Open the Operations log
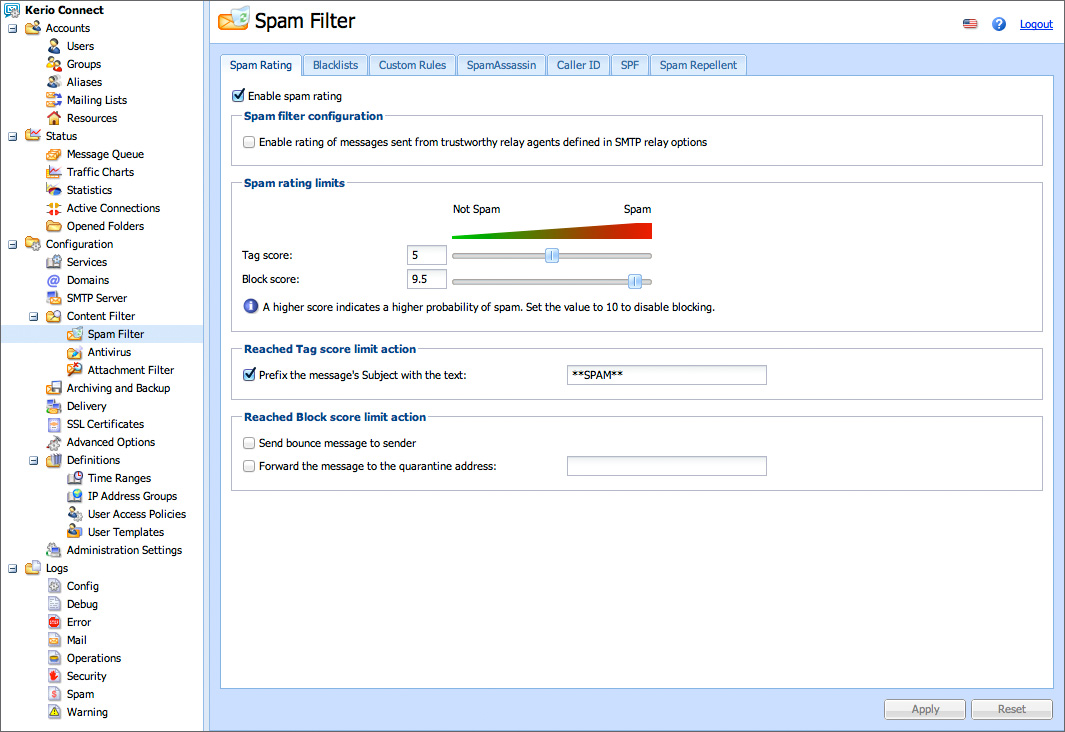Screen dimensions: 1065x732 (x=94, y=658)
